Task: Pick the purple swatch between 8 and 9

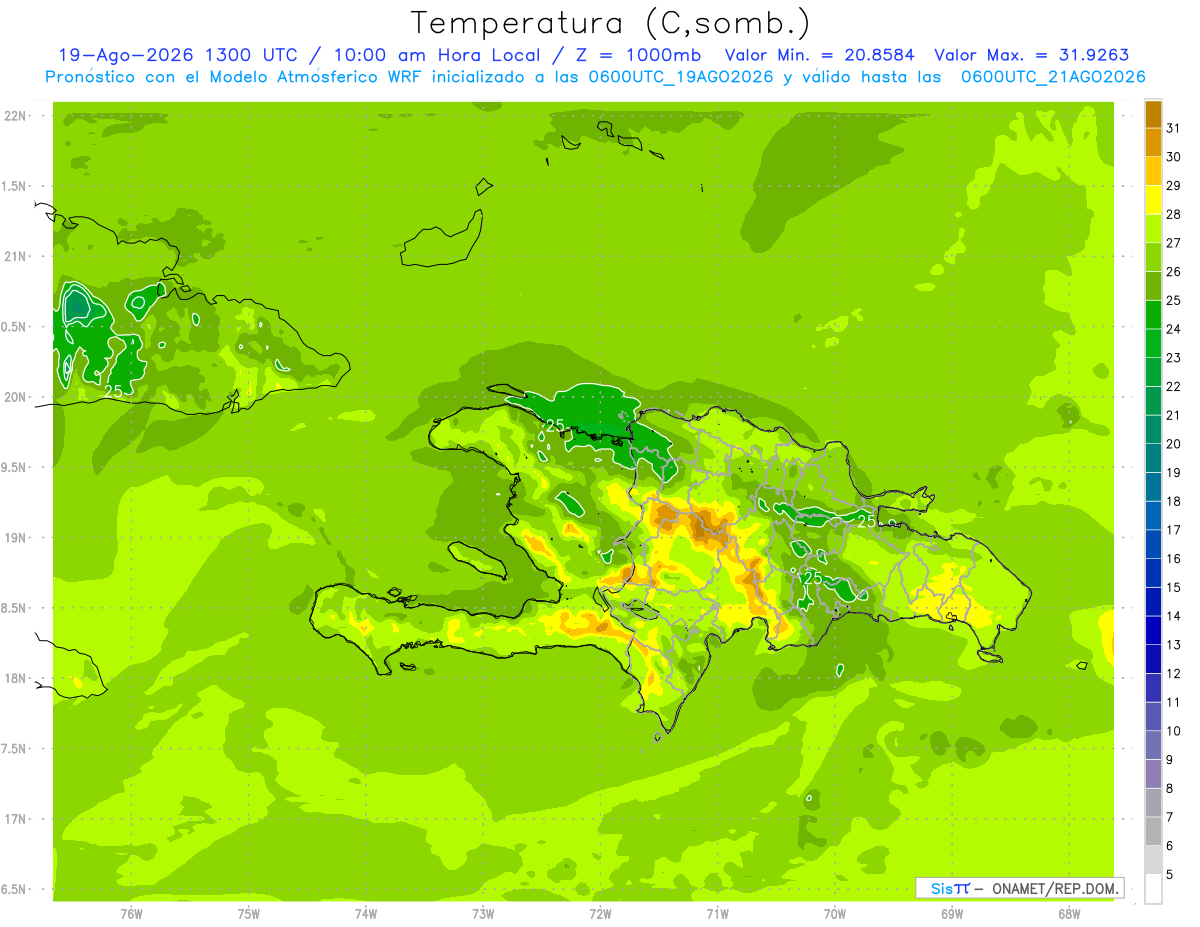Action: (x=1153, y=774)
